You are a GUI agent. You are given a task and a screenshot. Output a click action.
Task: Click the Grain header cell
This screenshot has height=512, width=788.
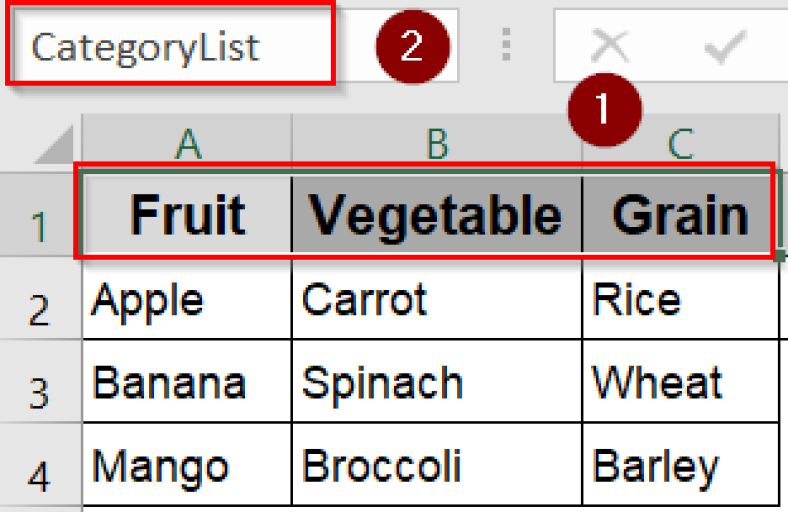(x=680, y=215)
